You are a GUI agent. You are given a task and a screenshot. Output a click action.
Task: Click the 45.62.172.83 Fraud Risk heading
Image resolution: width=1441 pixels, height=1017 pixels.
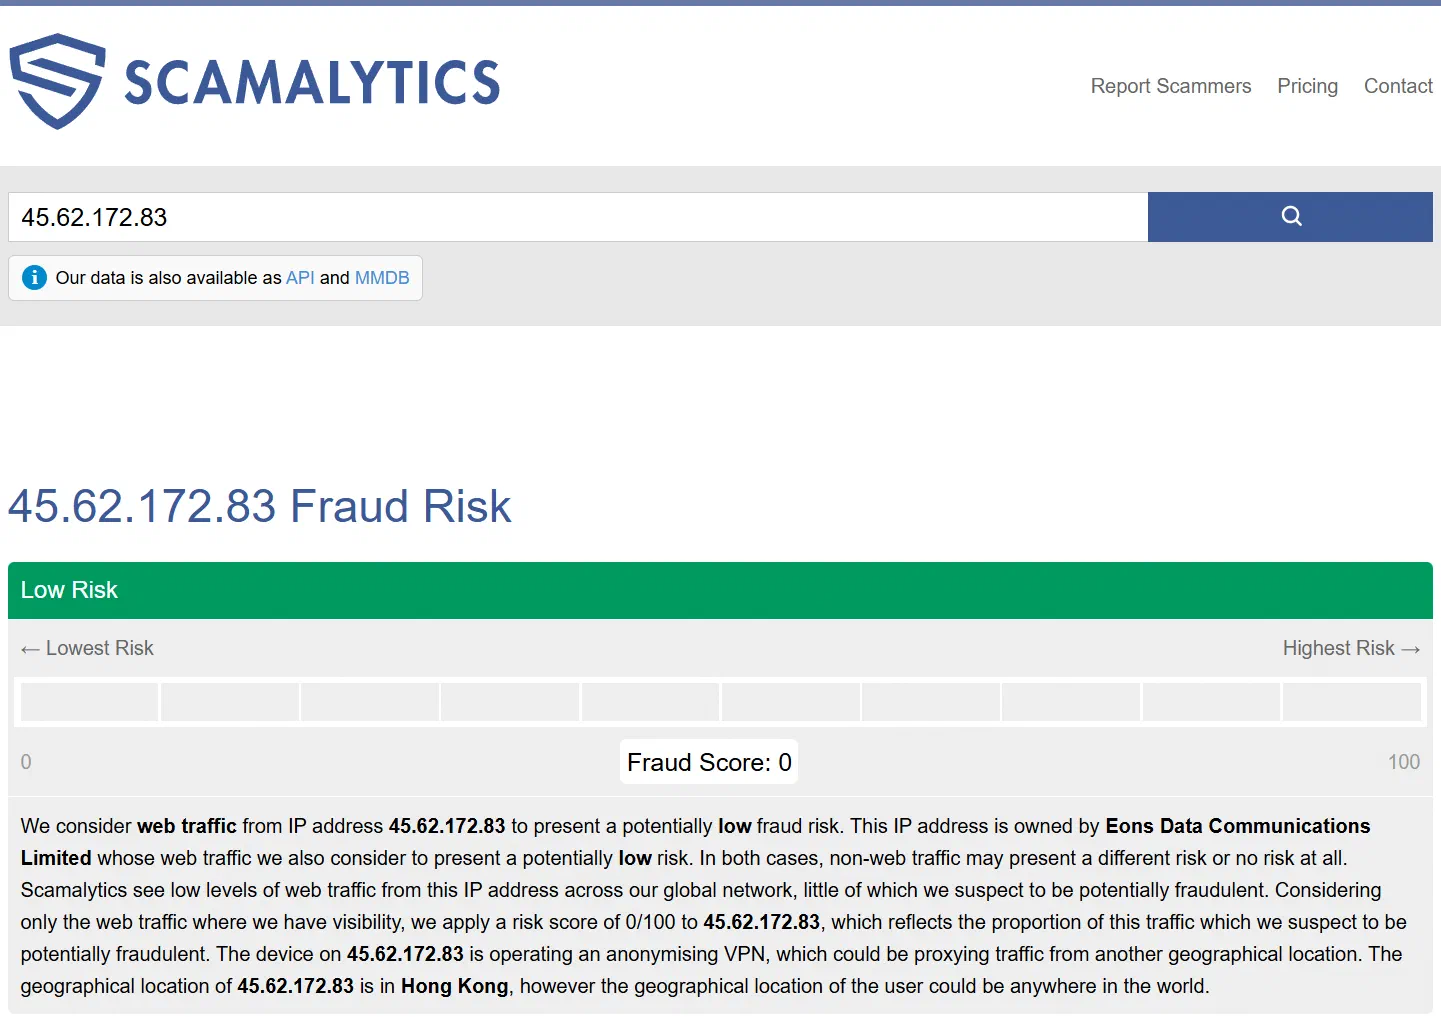click(x=259, y=506)
